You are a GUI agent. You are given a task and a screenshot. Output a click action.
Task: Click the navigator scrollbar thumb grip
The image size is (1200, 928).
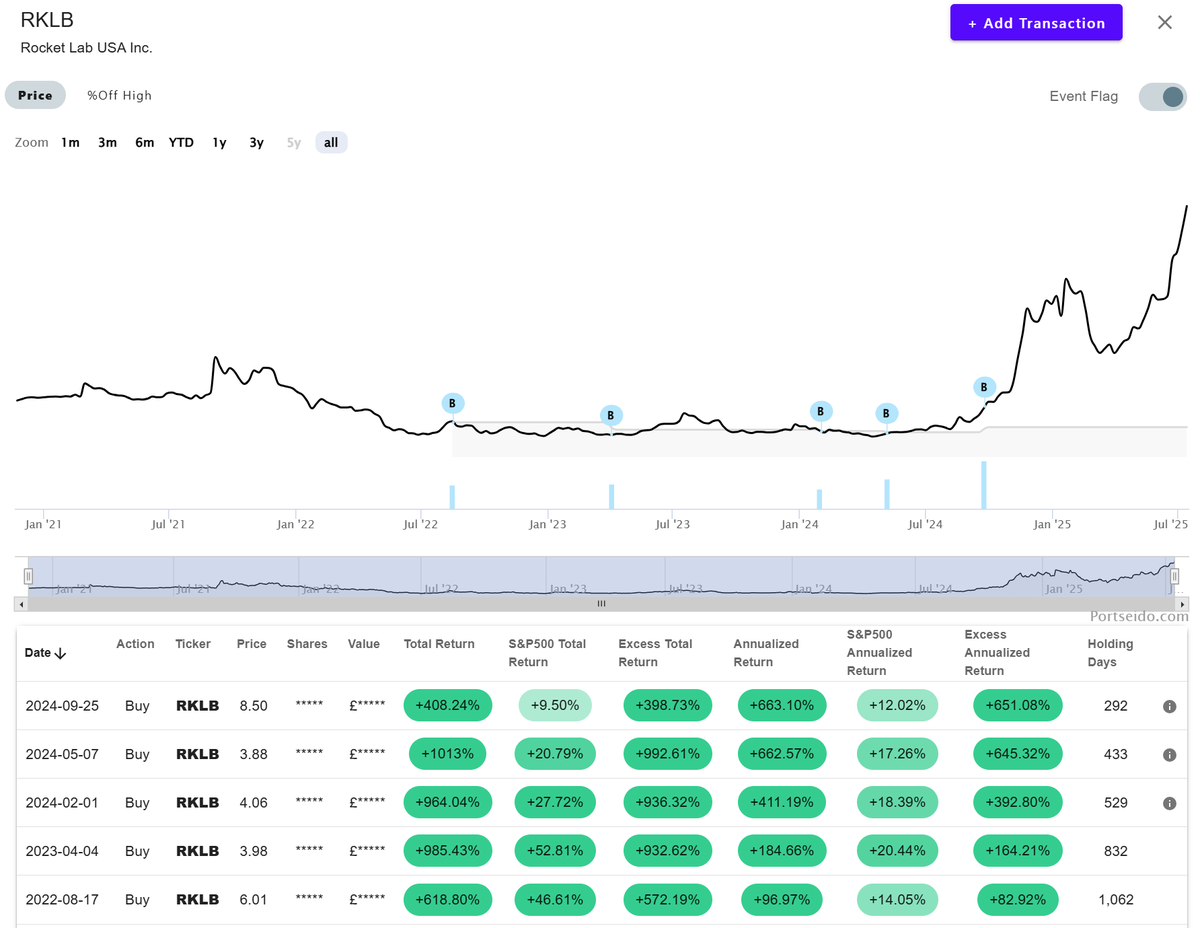(602, 604)
